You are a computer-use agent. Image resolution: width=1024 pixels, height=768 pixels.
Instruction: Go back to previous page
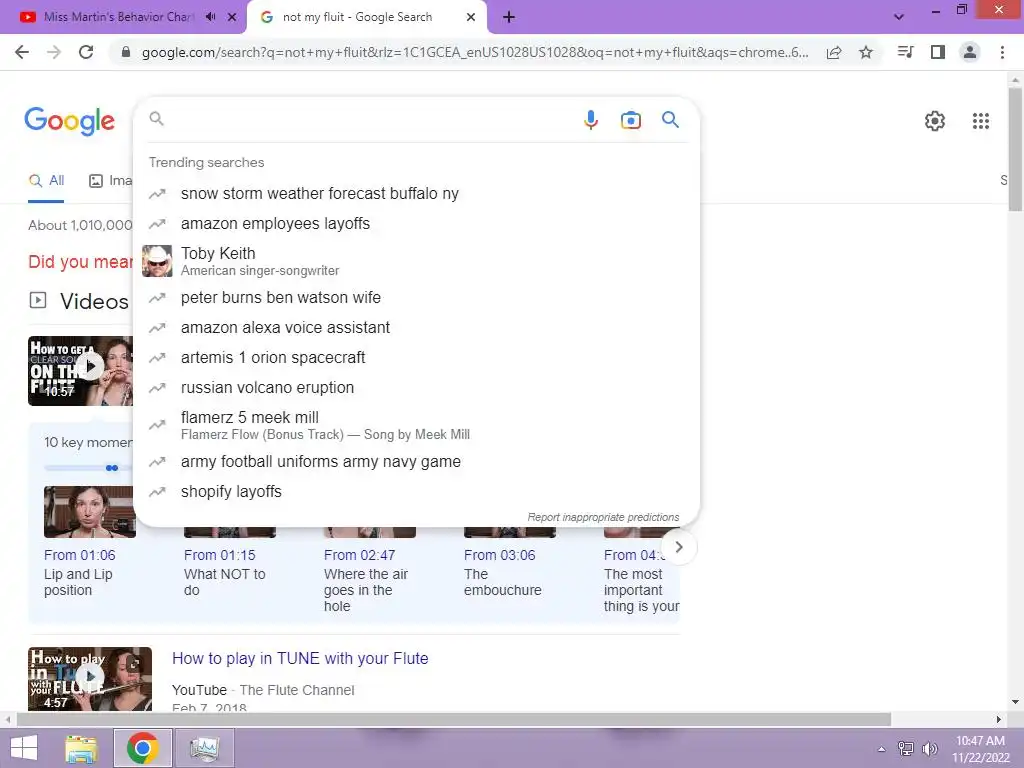[22, 52]
